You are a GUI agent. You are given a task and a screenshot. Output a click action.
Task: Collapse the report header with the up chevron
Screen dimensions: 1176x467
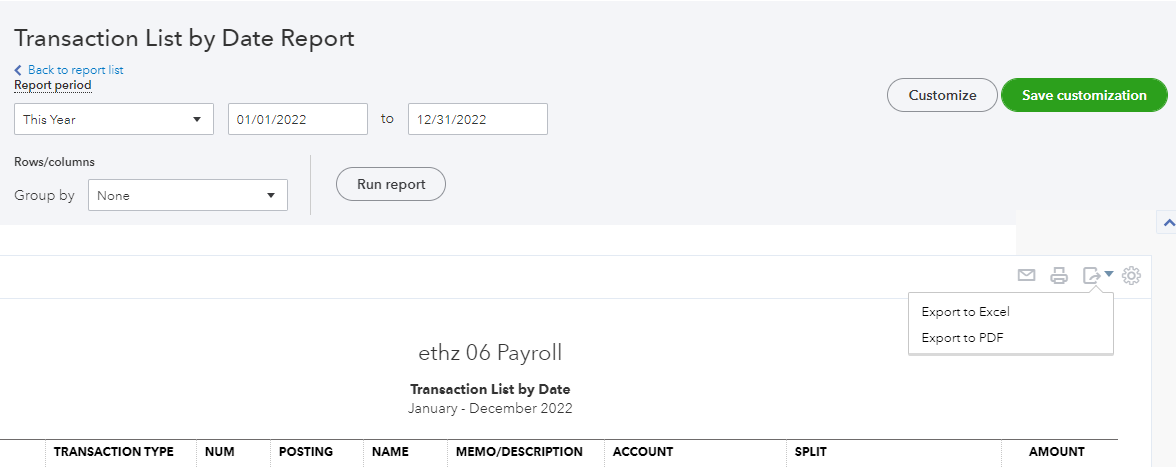point(1168,223)
